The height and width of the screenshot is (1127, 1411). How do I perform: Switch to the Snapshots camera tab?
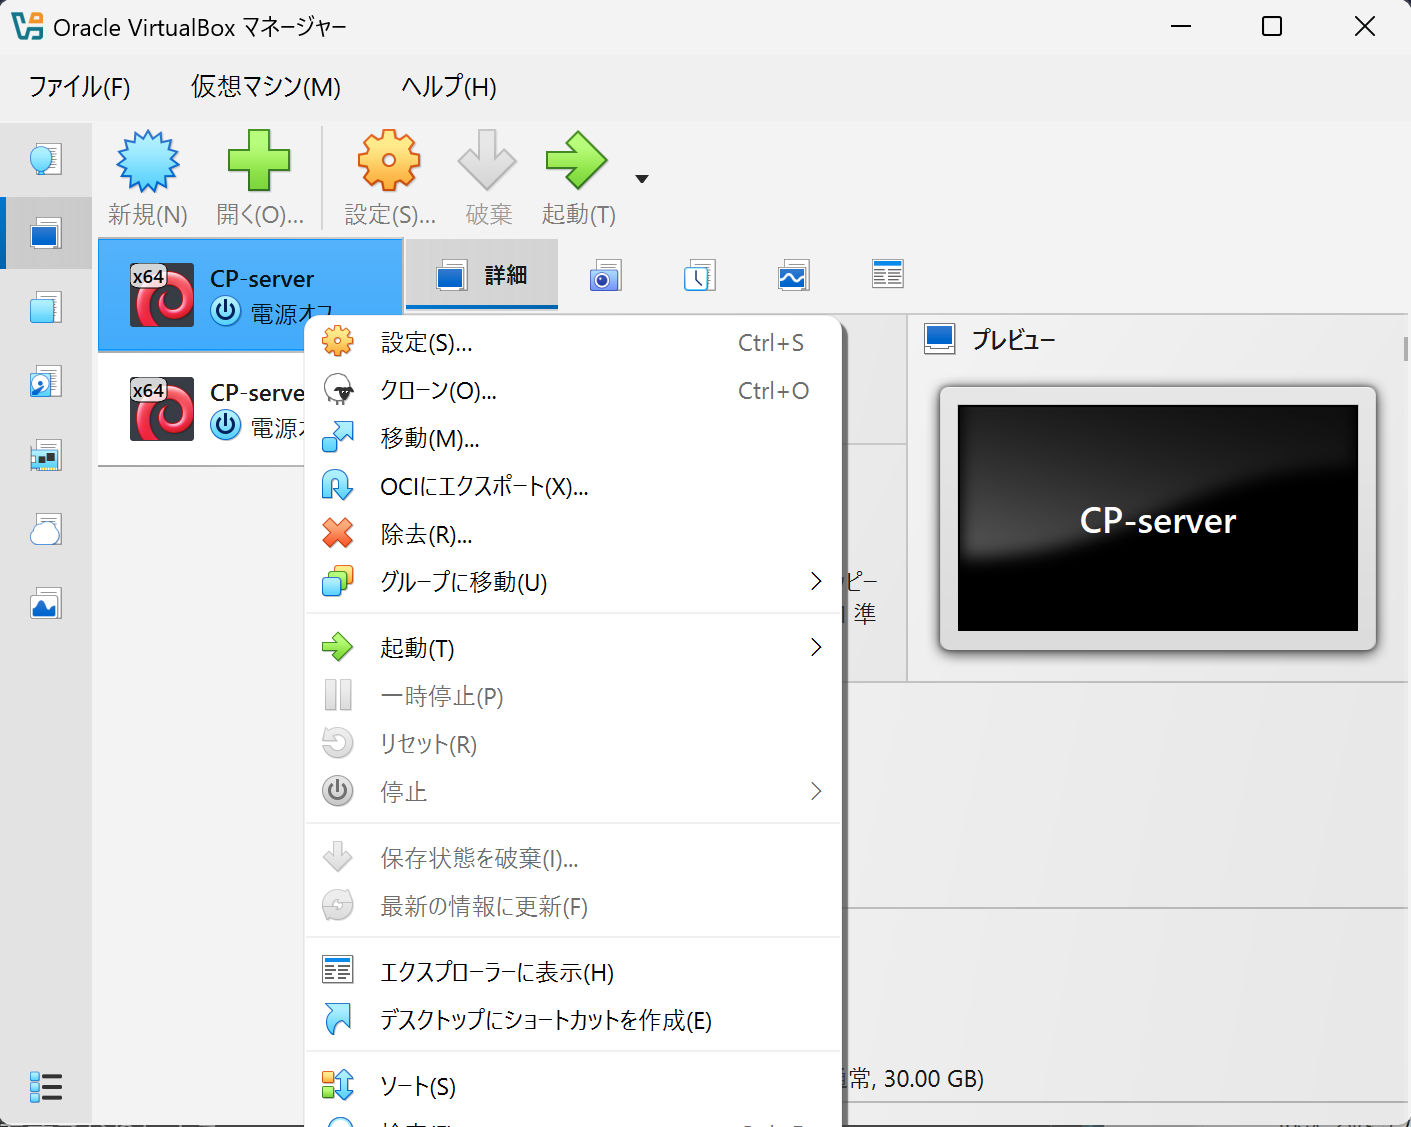(x=605, y=275)
